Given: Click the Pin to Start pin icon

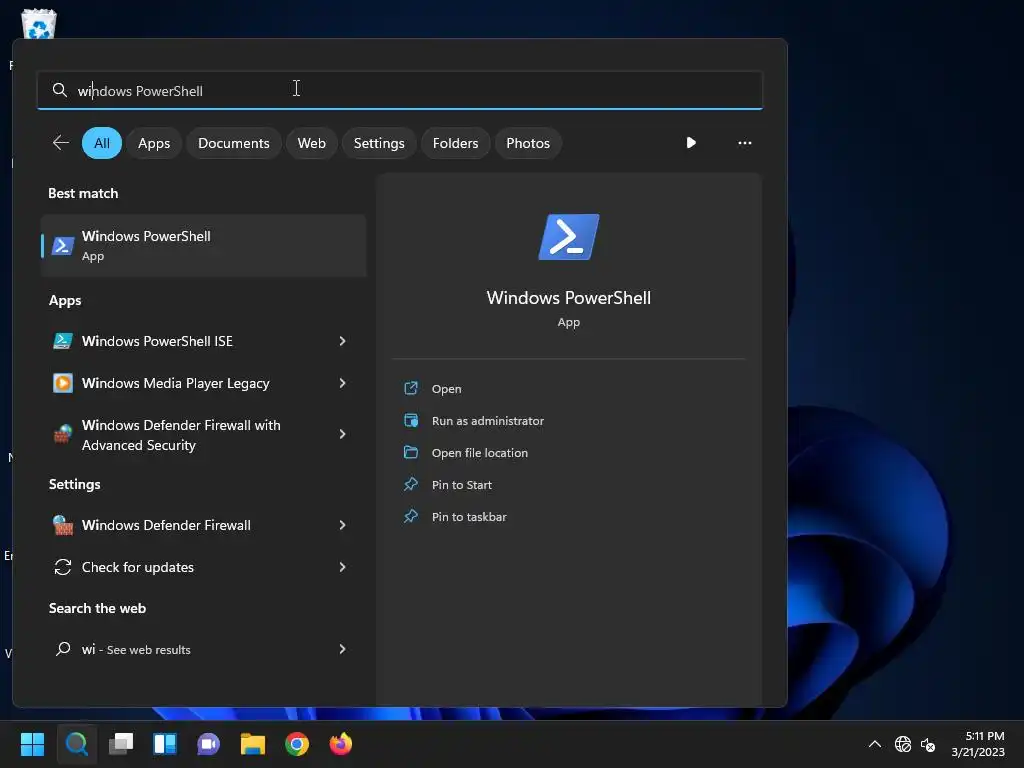Looking at the screenshot, I should 411,484.
